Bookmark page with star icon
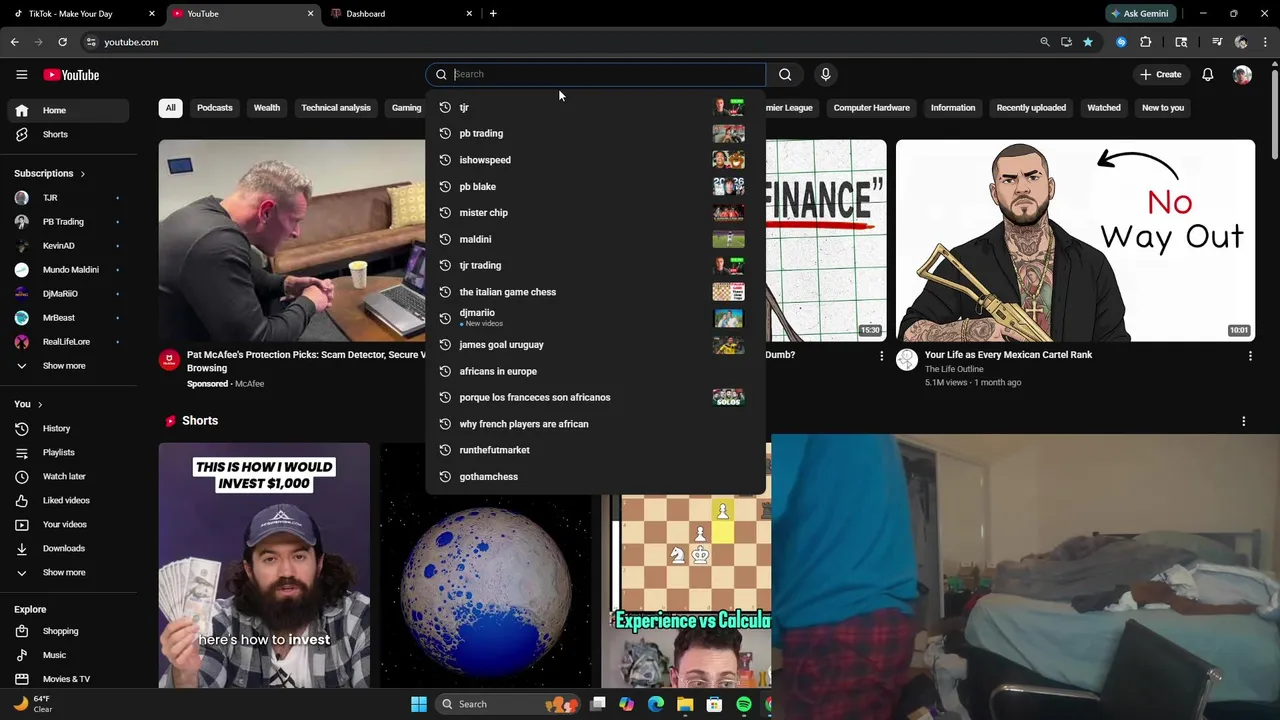Image resolution: width=1280 pixels, height=720 pixels. point(1088,42)
